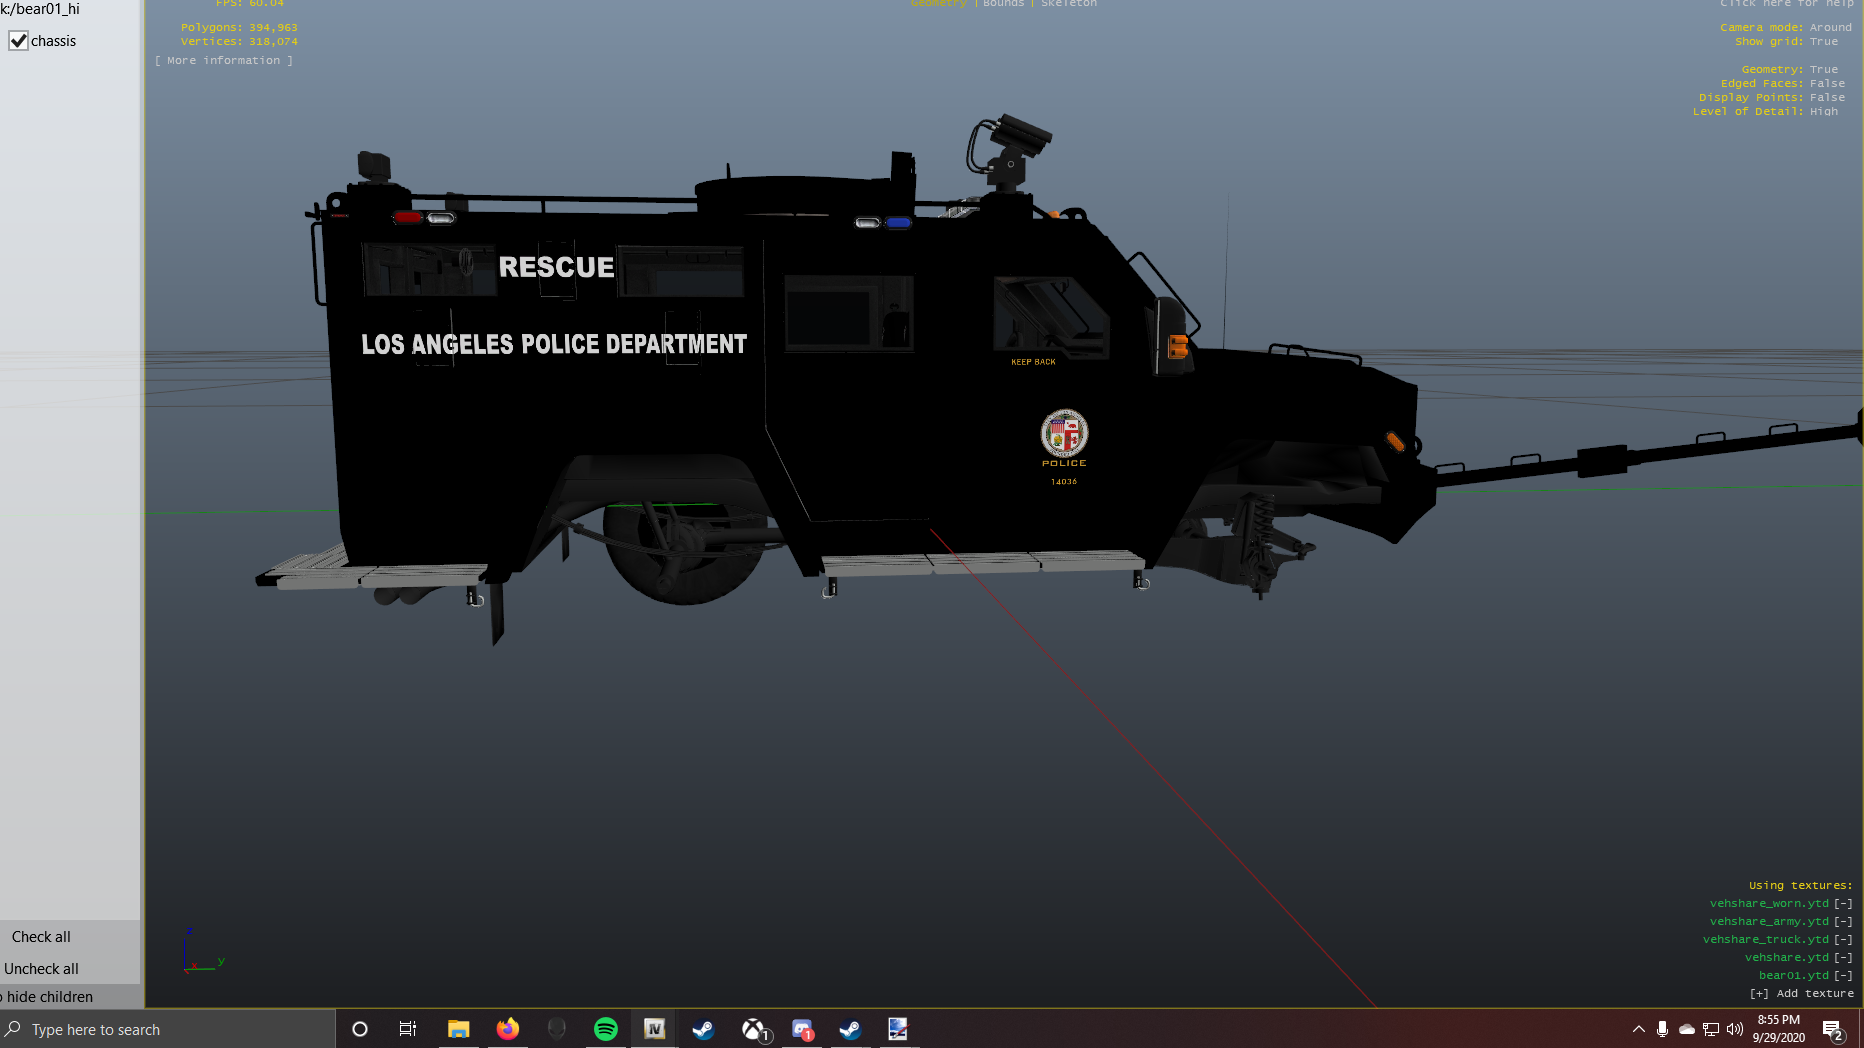Viewport: 1864px width, 1048px height.
Task: Open OpenIV from the taskbar
Action: coord(655,1029)
